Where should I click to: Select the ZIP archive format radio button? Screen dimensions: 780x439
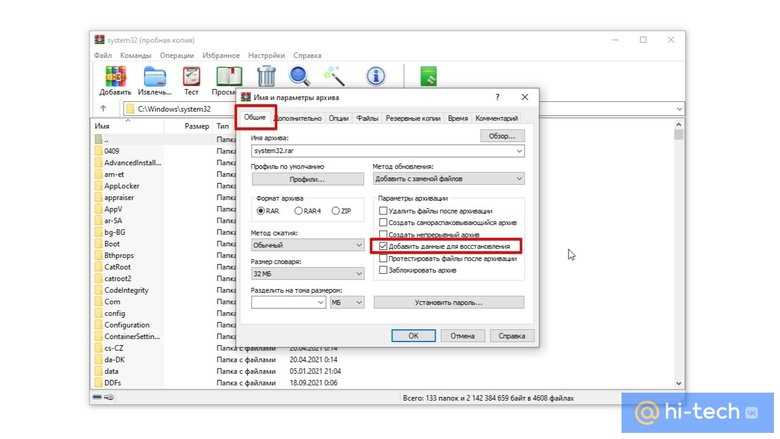coord(334,211)
